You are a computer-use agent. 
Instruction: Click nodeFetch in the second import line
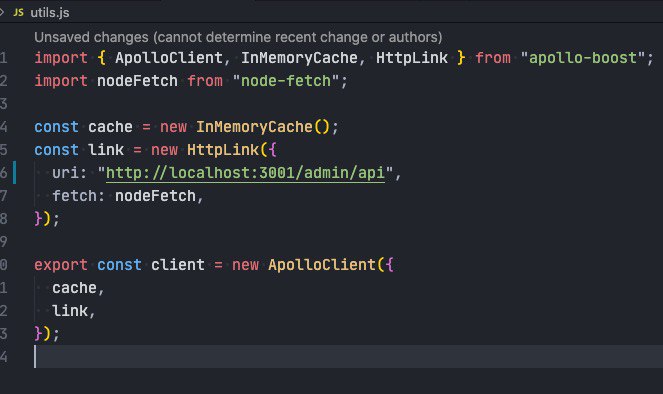pos(137,81)
